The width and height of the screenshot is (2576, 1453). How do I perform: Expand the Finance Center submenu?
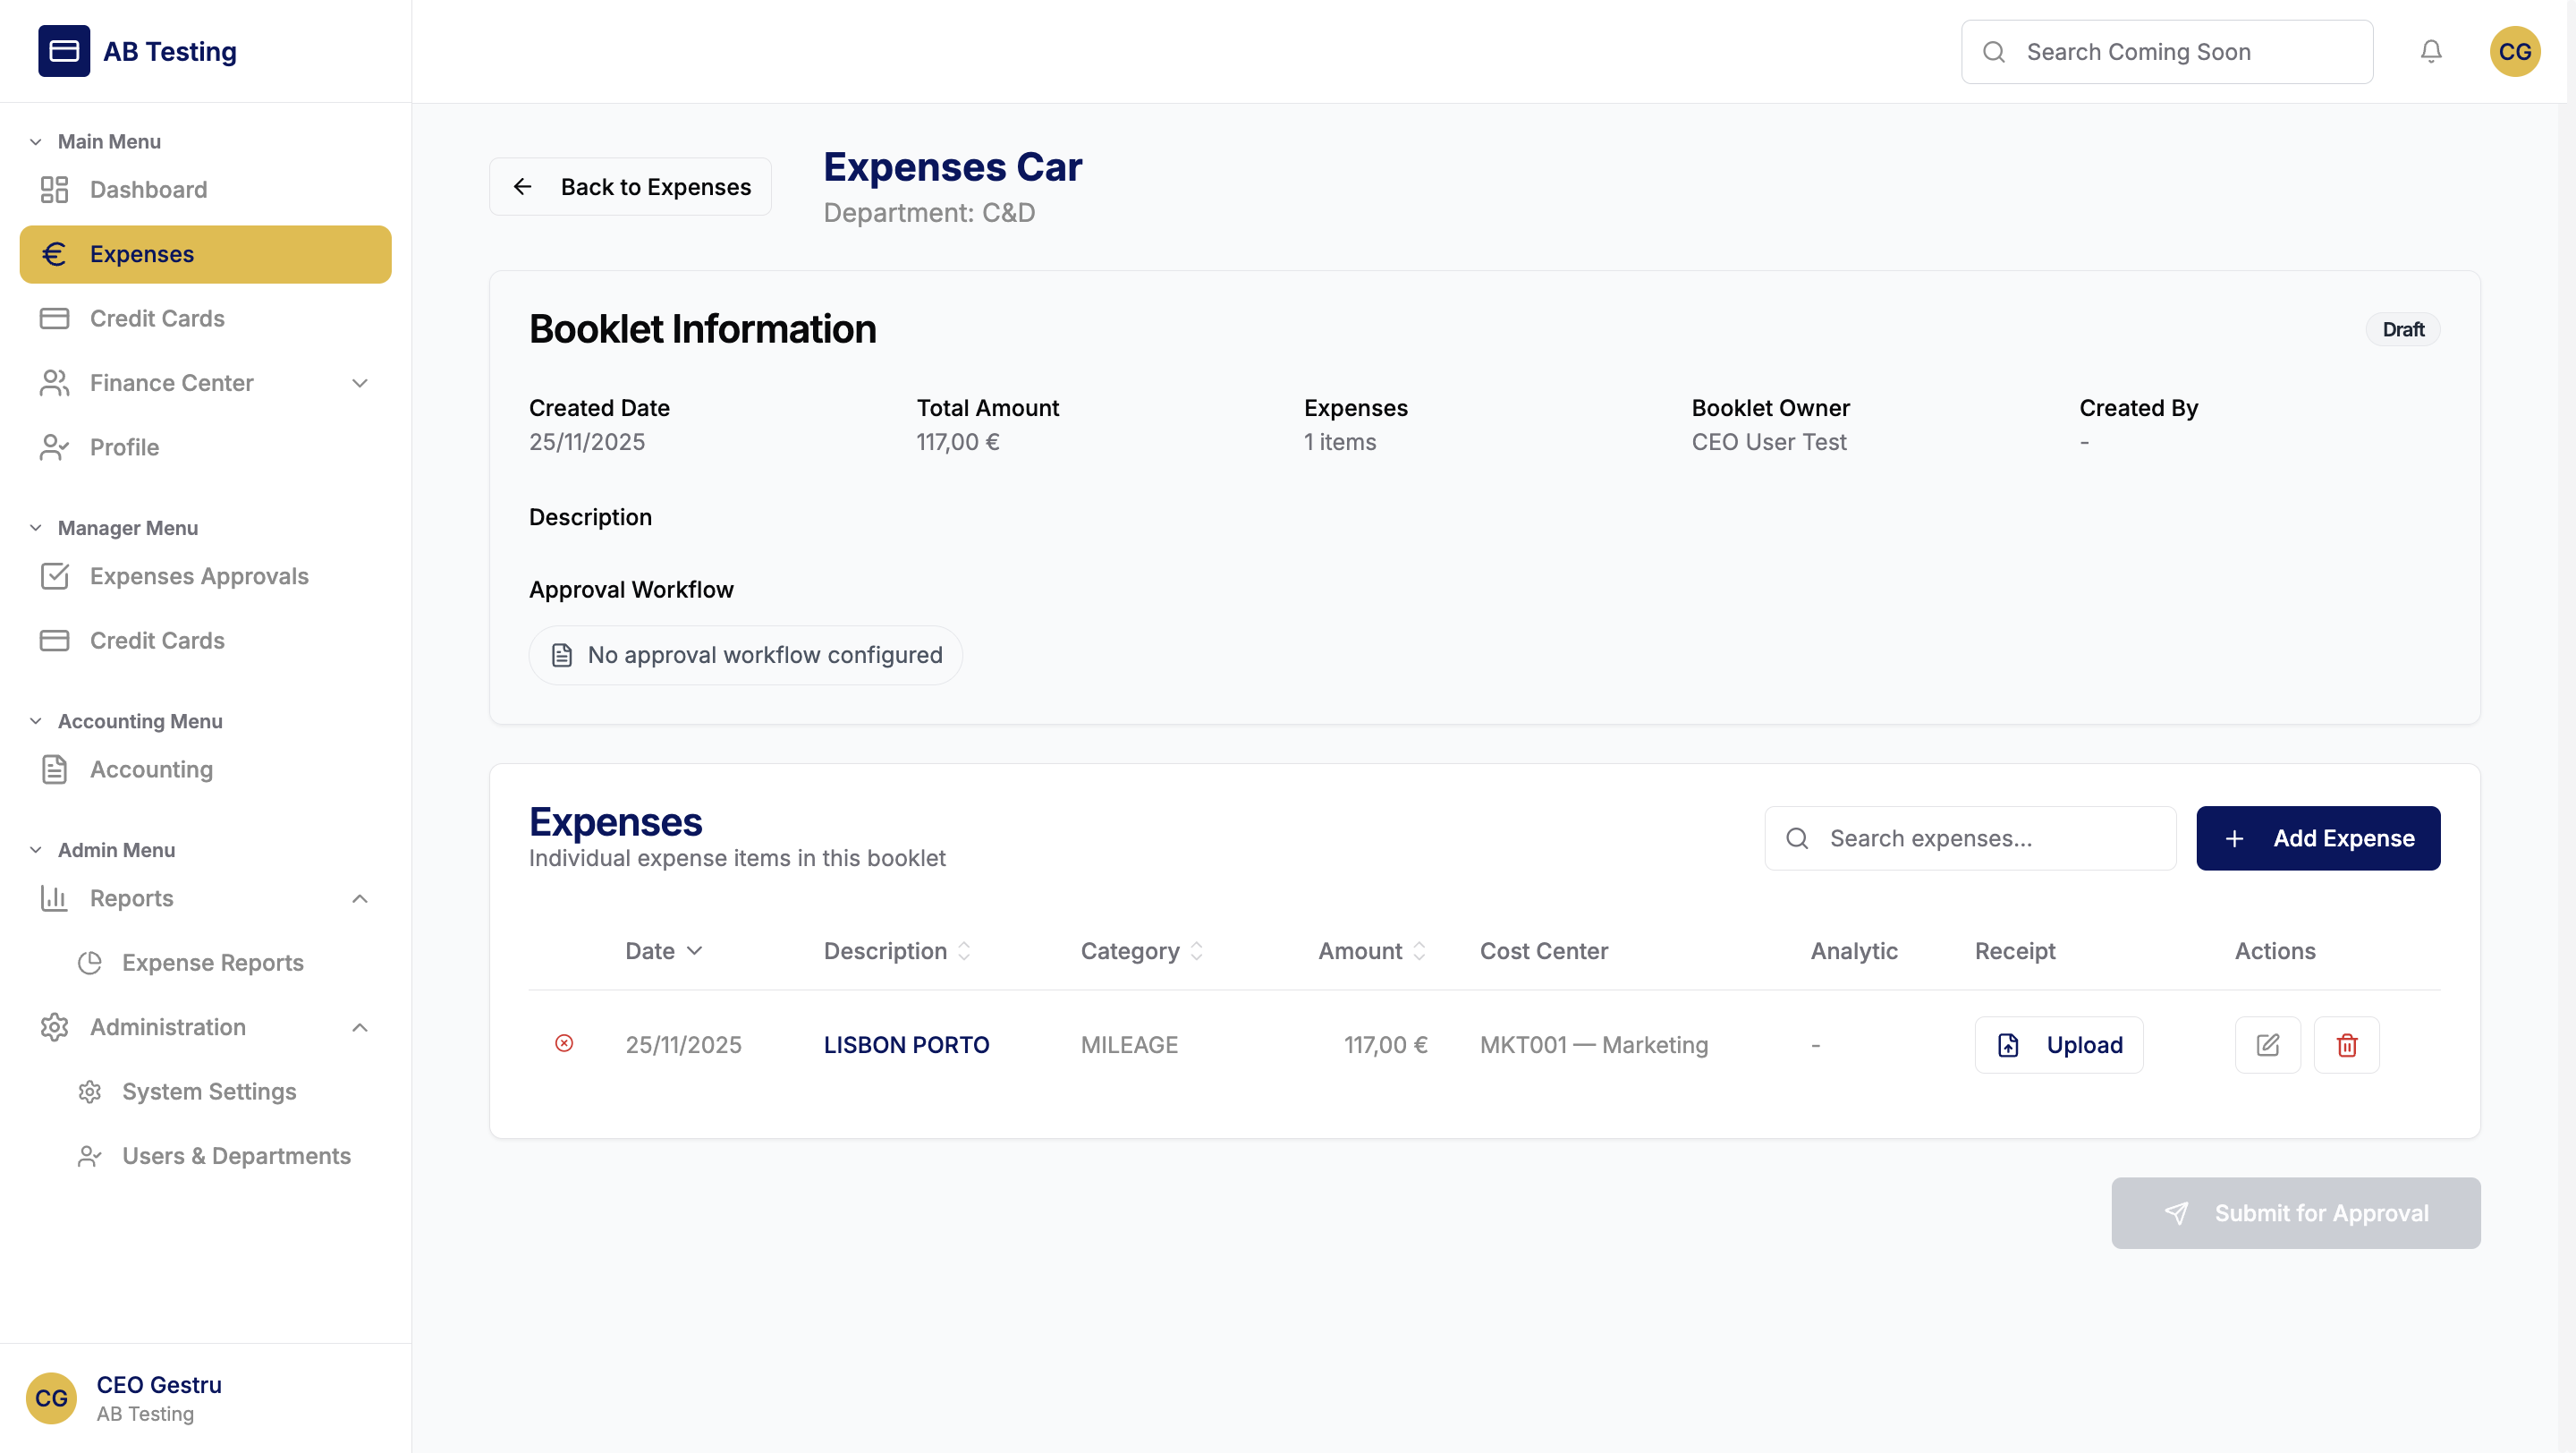(360, 383)
